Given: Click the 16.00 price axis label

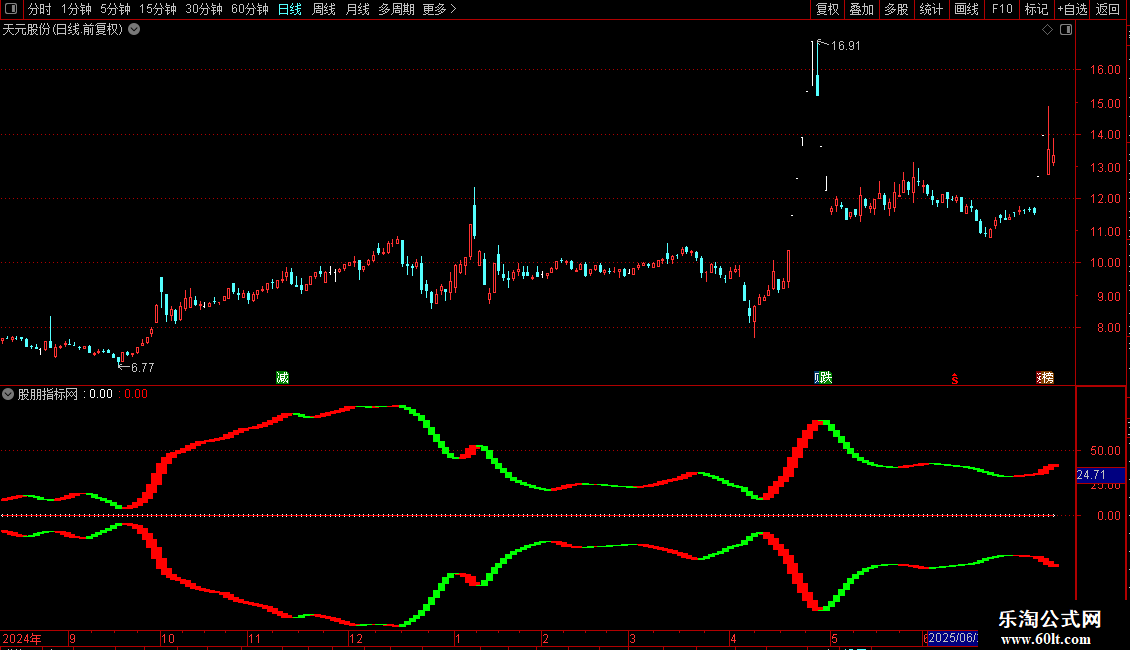Looking at the screenshot, I should (1105, 70).
